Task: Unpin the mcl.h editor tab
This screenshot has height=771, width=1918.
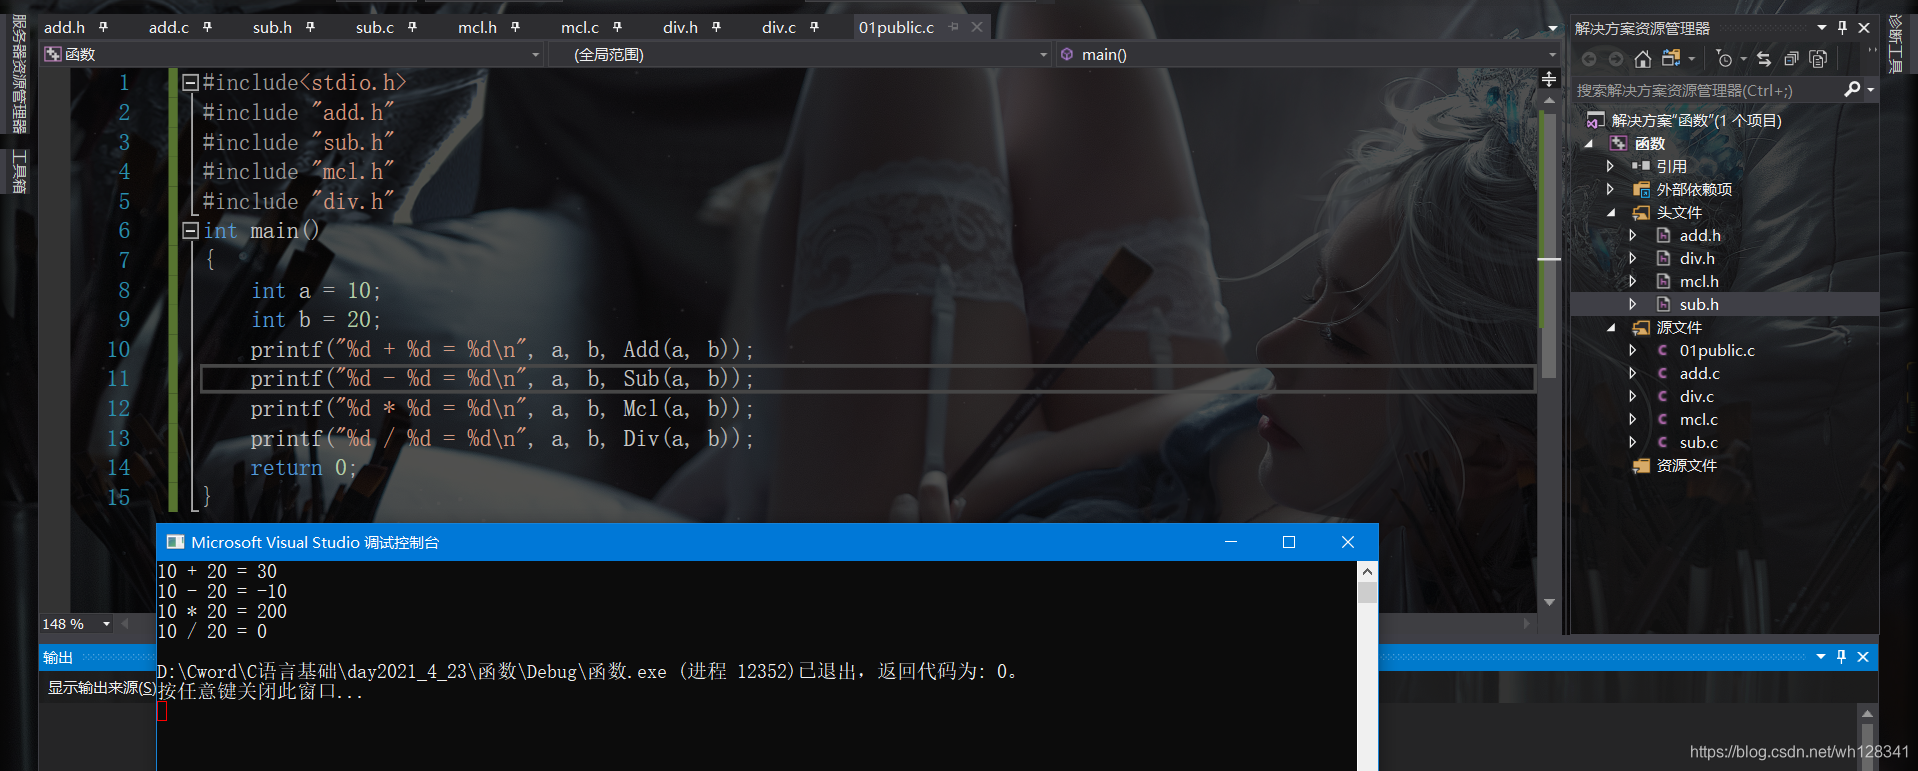Action: coord(515,27)
